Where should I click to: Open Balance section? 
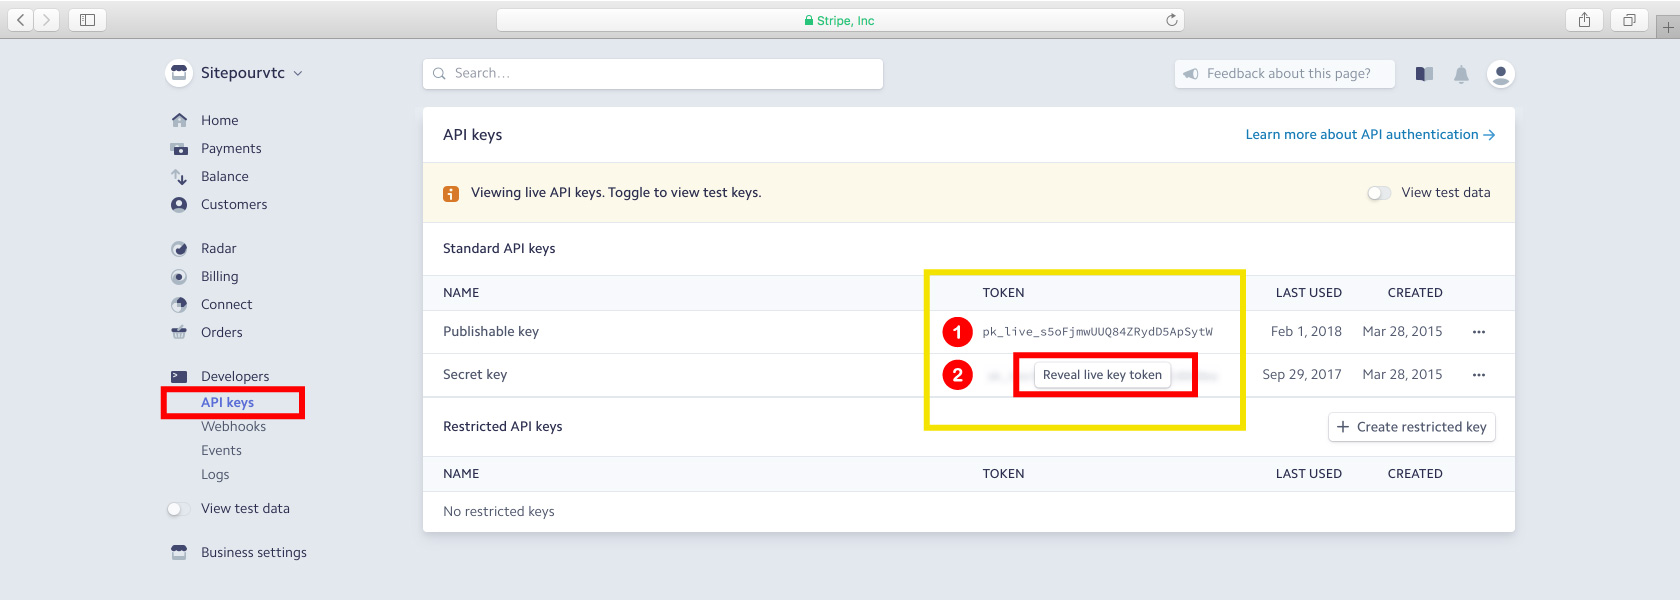225,177
